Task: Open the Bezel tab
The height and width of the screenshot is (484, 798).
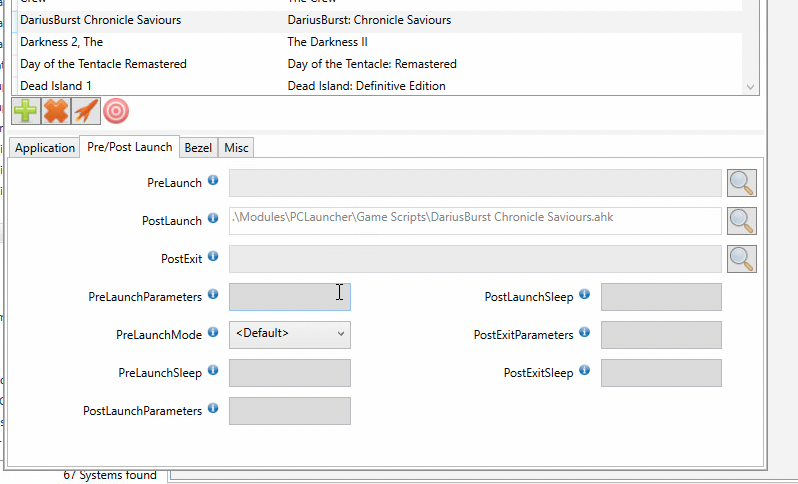Action: 198,148
